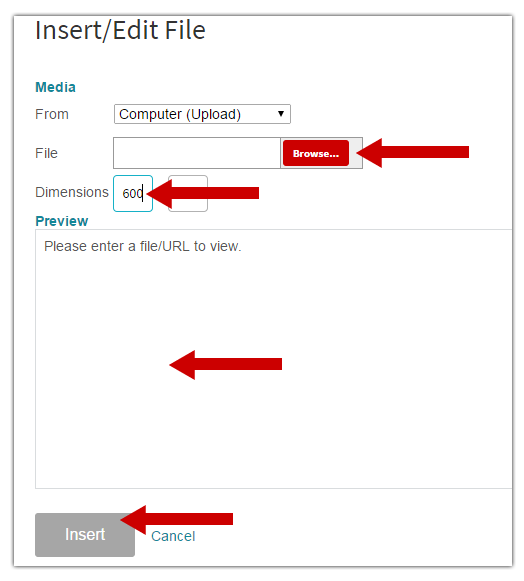Image resolution: width=524 pixels, height=581 pixels.
Task: Click the Dimensions field label
Action: pos(72,192)
